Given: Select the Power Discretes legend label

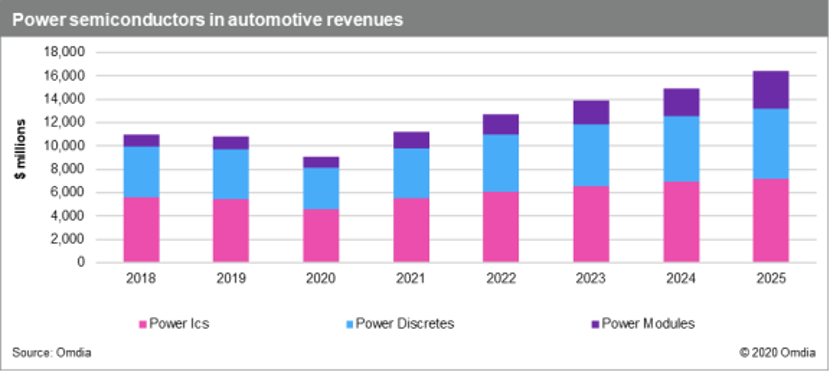Looking at the screenshot, I should pyautogui.click(x=405, y=324).
